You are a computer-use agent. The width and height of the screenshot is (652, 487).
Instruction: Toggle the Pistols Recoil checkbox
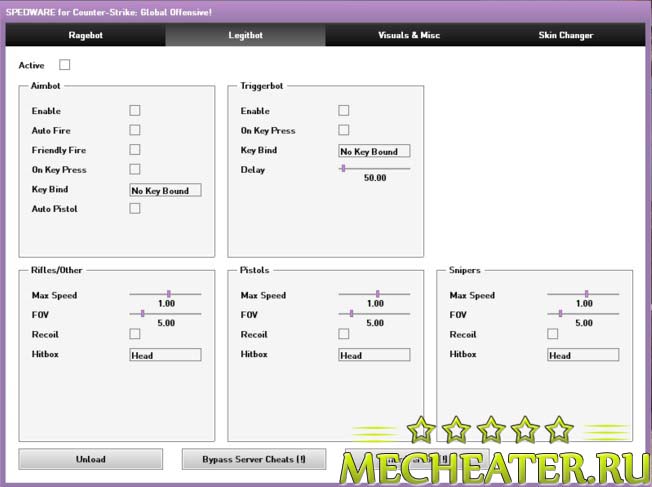click(343, 334)
